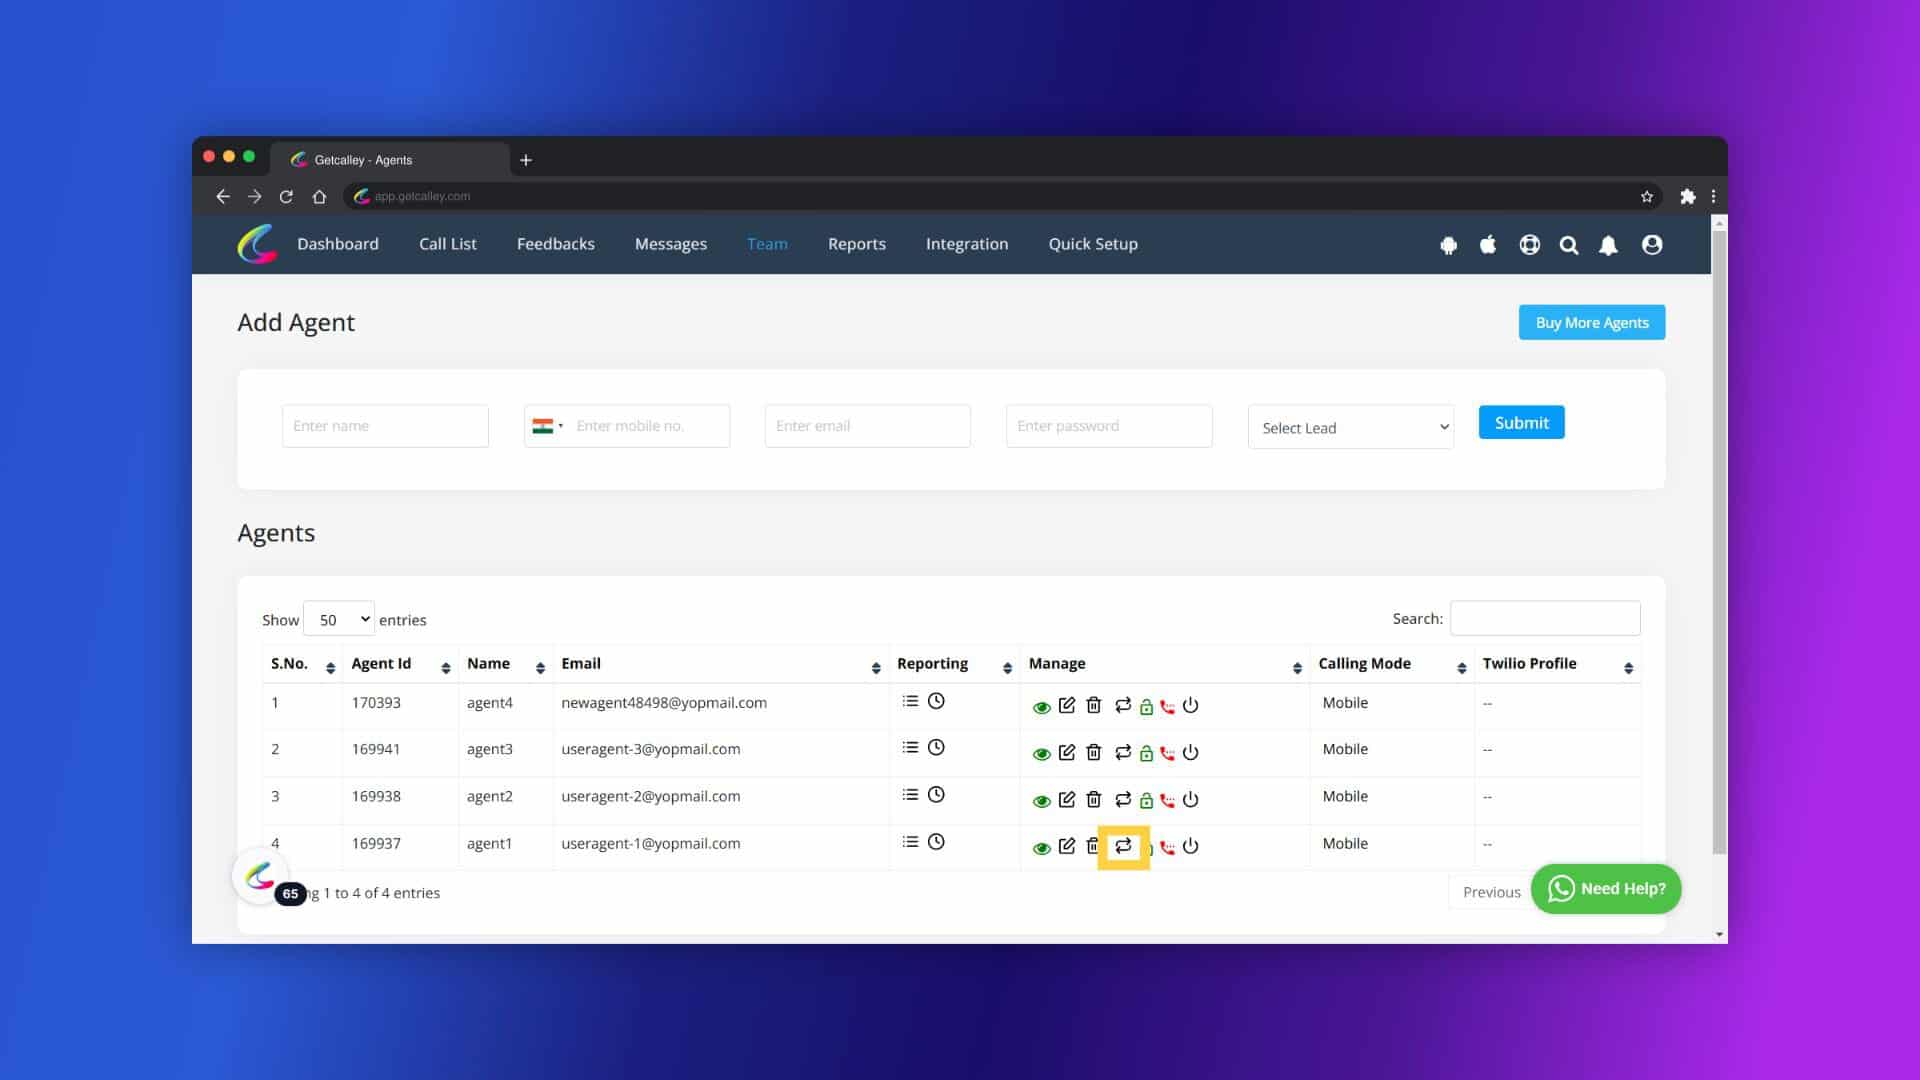Click the Submit button for new agent

pyautogui.click(x=1520, y=422)
